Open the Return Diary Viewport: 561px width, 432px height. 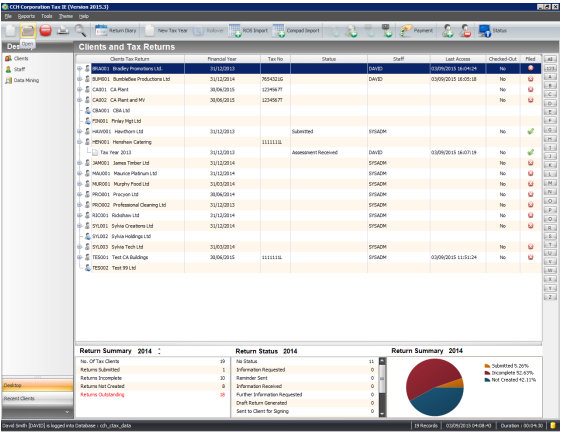tap(116, 31)
